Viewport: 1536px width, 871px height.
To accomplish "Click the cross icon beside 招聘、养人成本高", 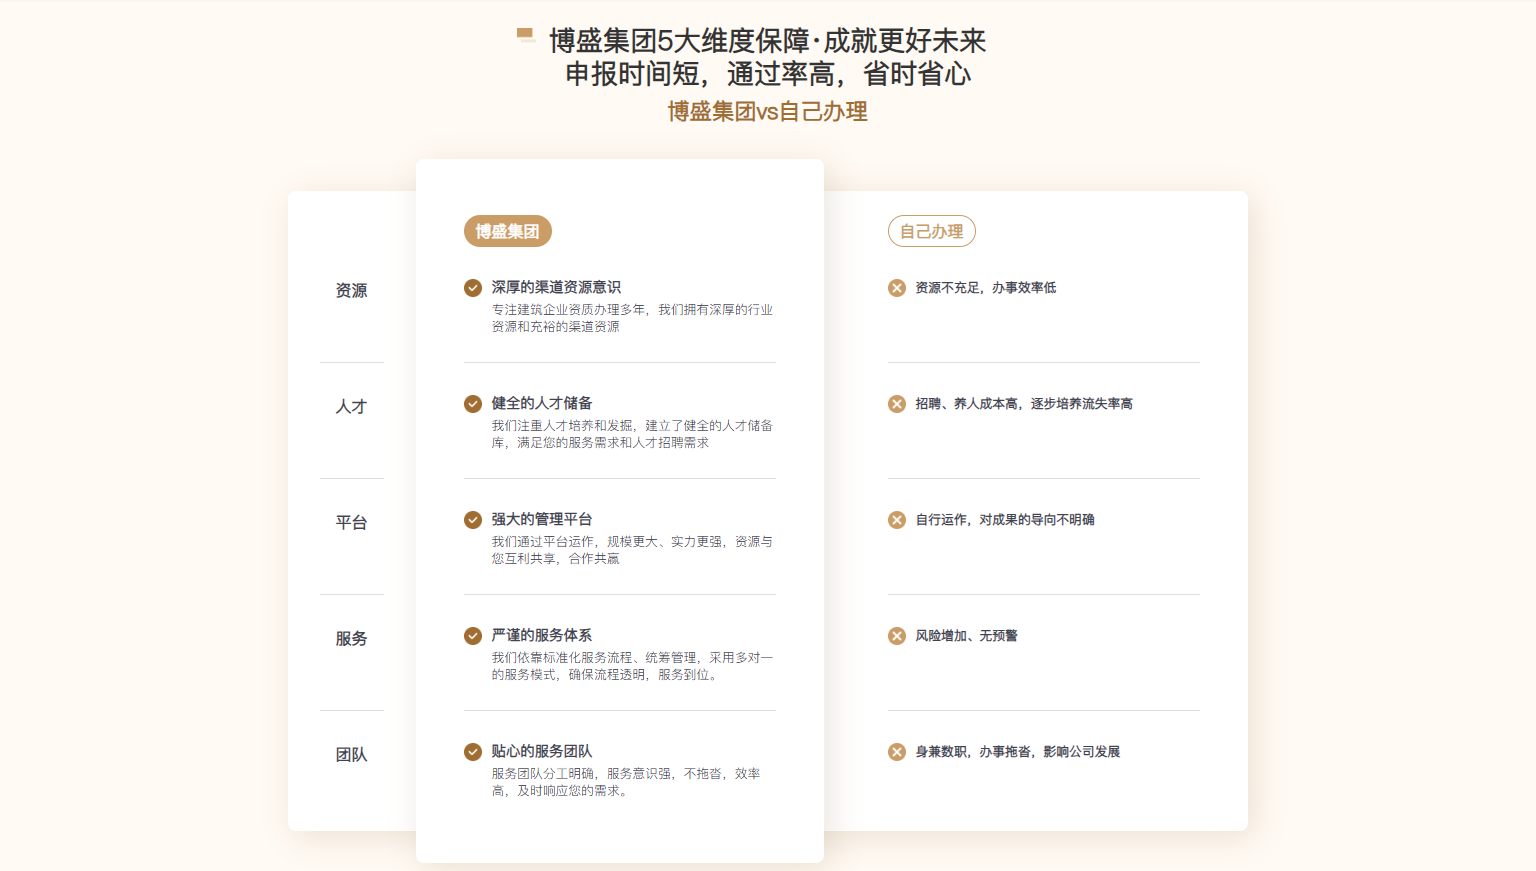I will click(897, 404).
